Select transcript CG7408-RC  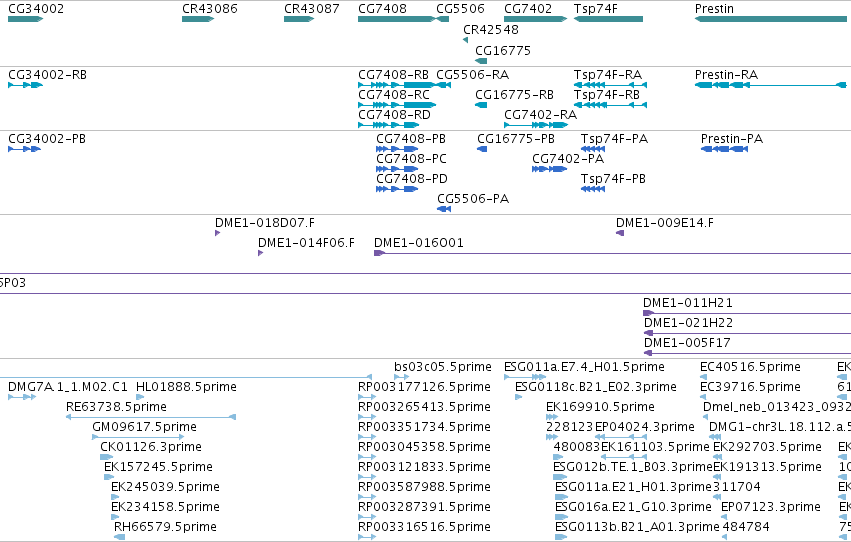pos(397,105)
